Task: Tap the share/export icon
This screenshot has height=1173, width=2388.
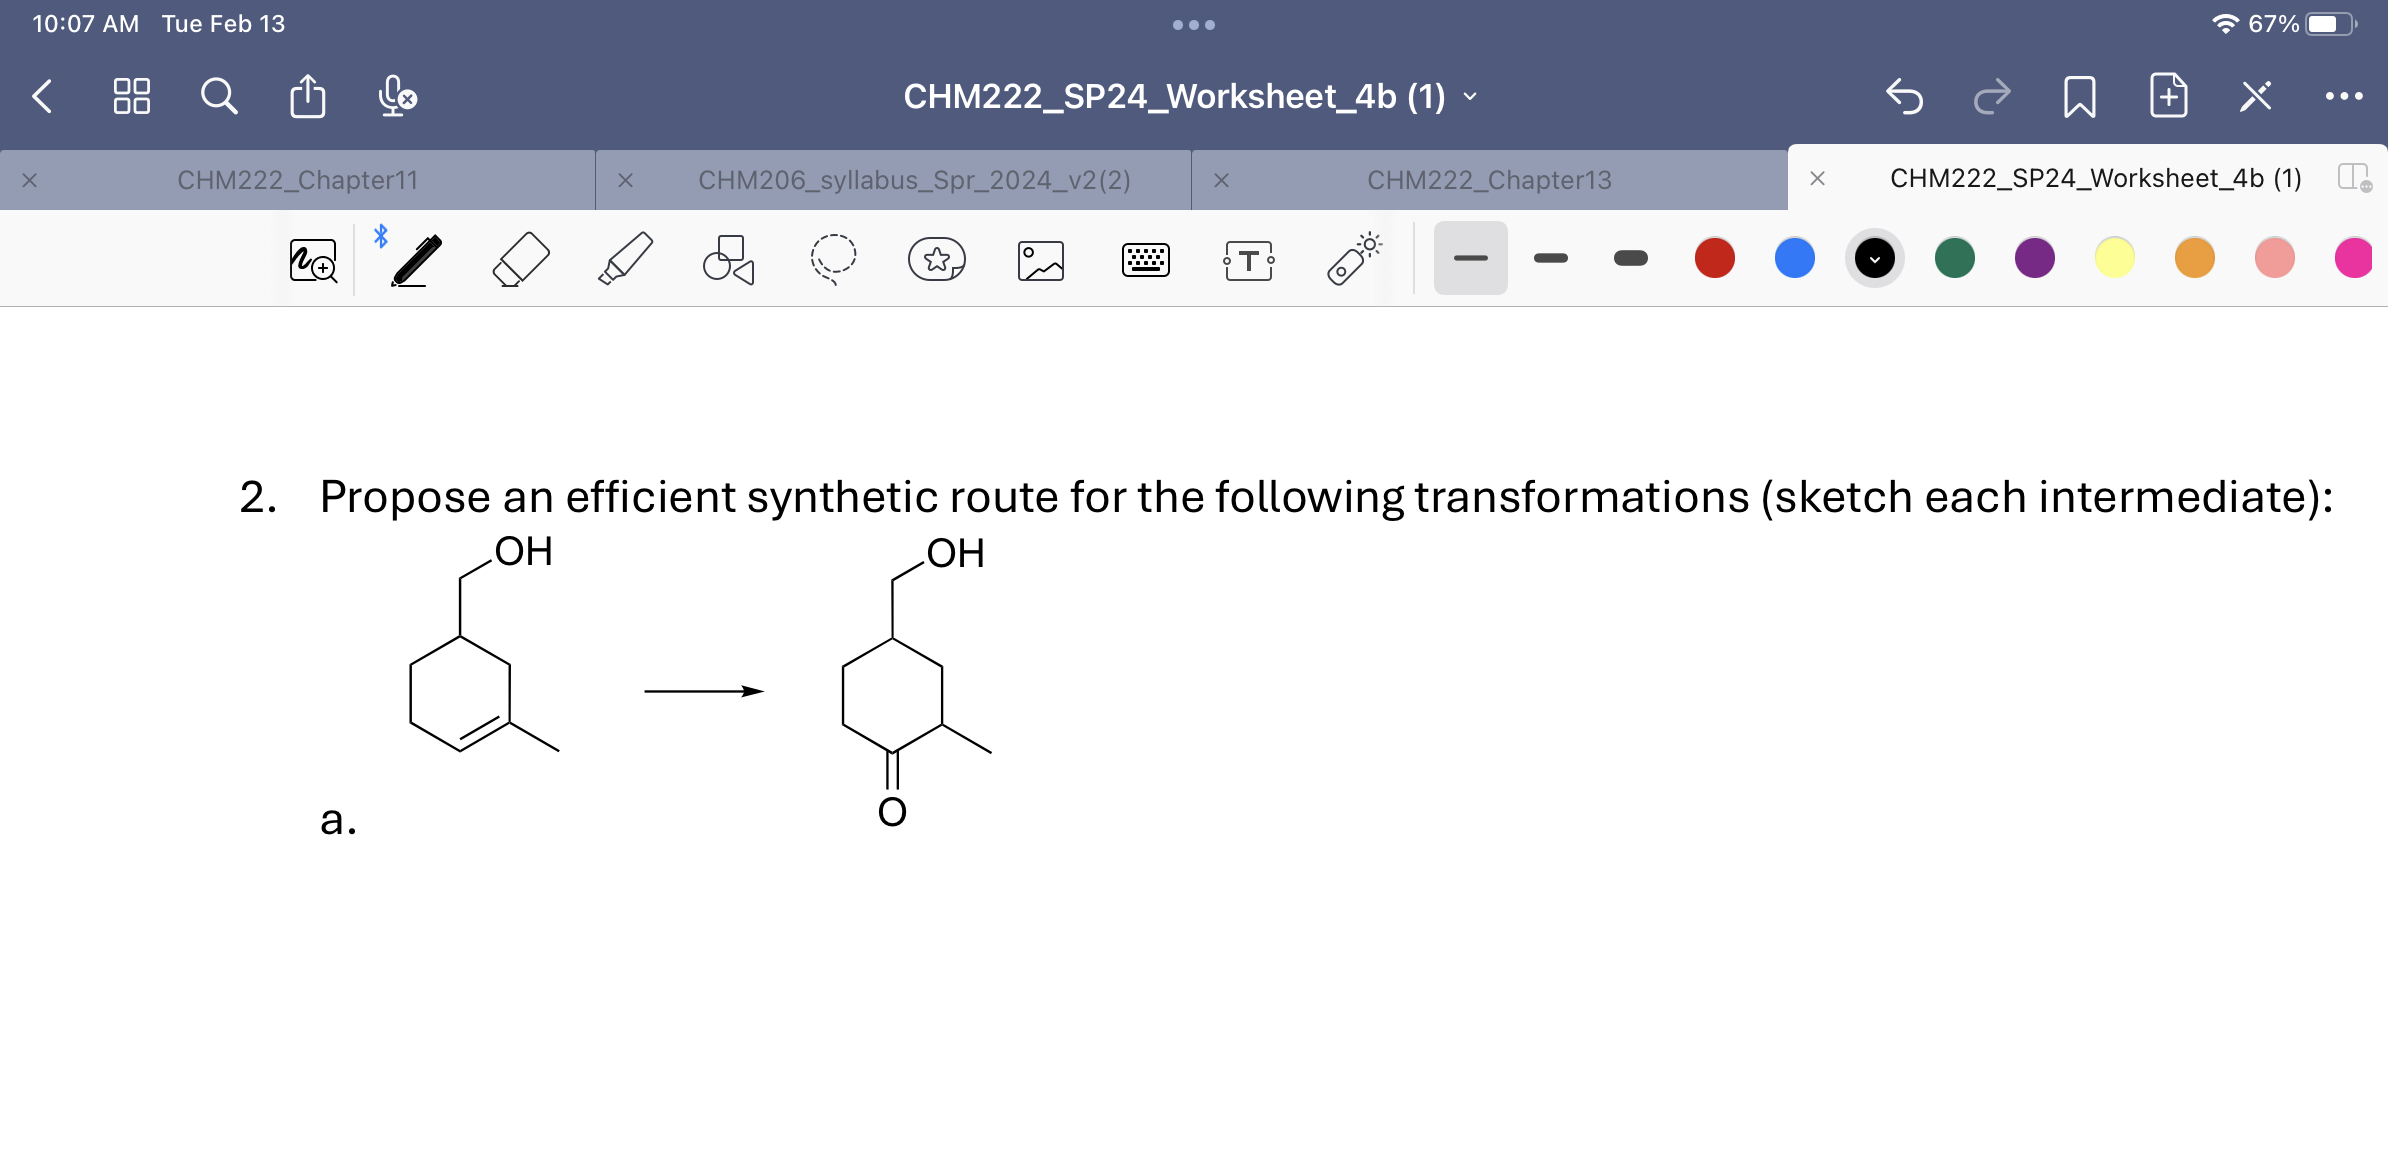Action: click(307, 97)
